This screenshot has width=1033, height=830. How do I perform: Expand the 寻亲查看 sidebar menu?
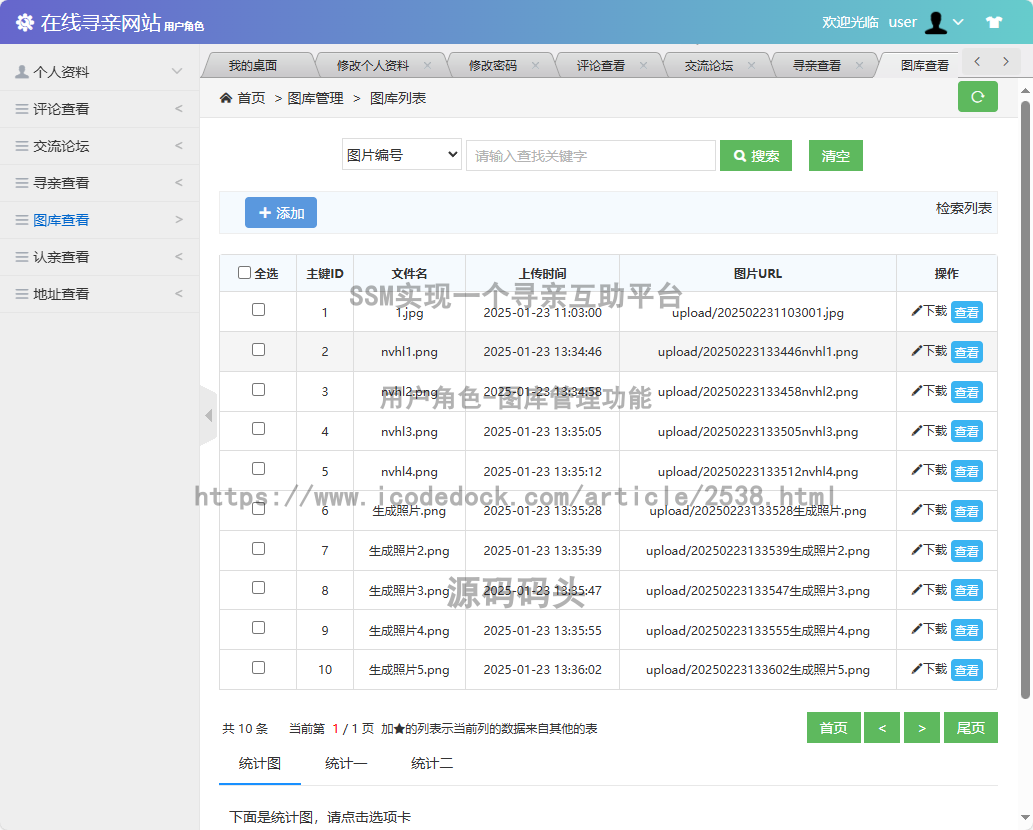[99, 182]
